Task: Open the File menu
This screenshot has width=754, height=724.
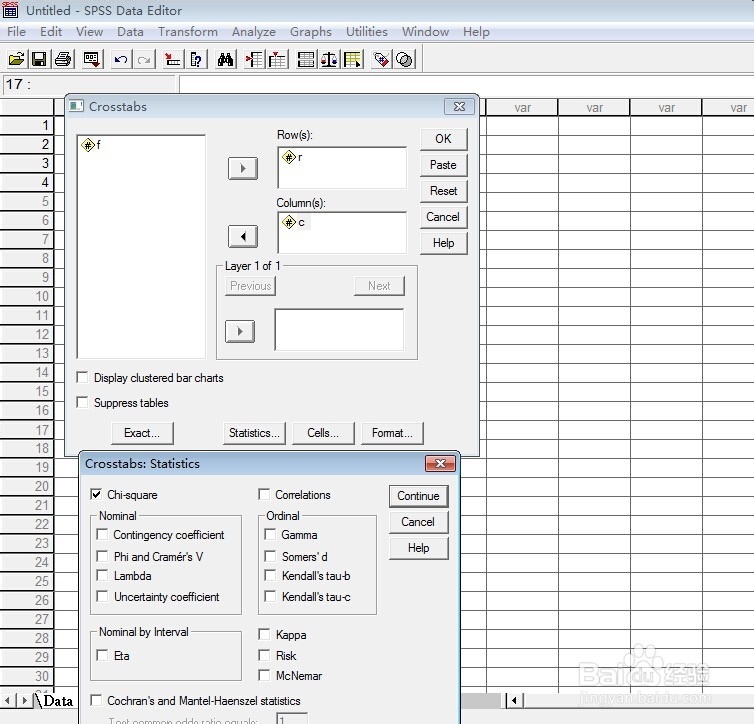Action: [x=16, y=32]
